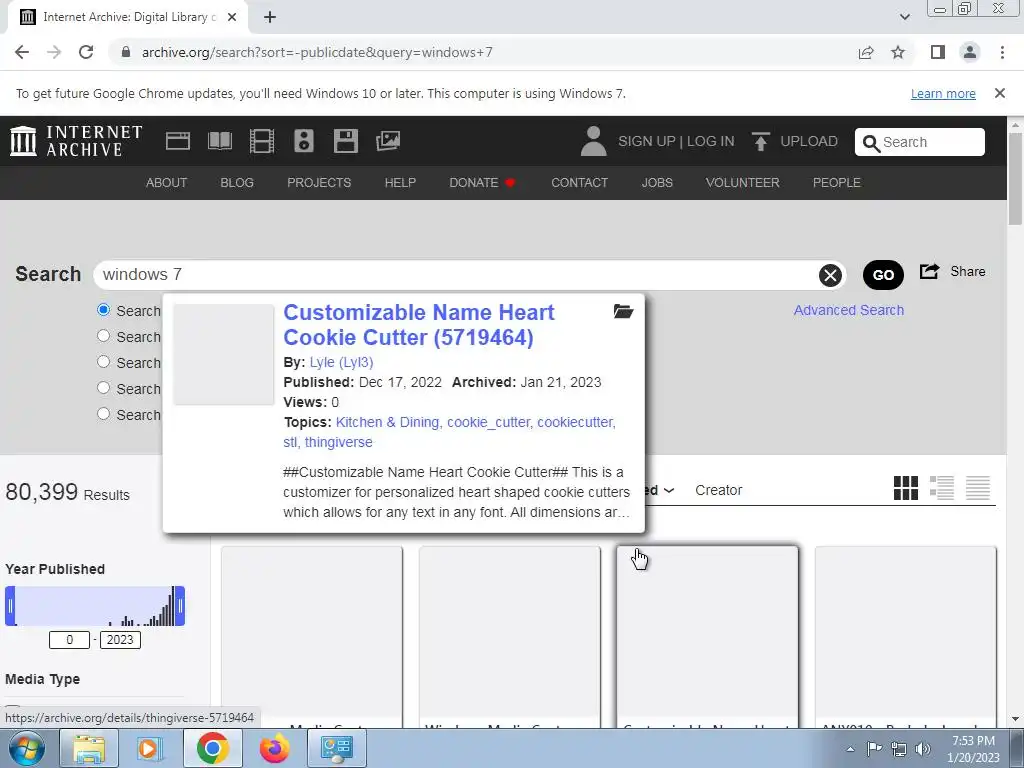Select the first Search radio option
Screen dimensions: 1024x768
(x=103, y=310)
